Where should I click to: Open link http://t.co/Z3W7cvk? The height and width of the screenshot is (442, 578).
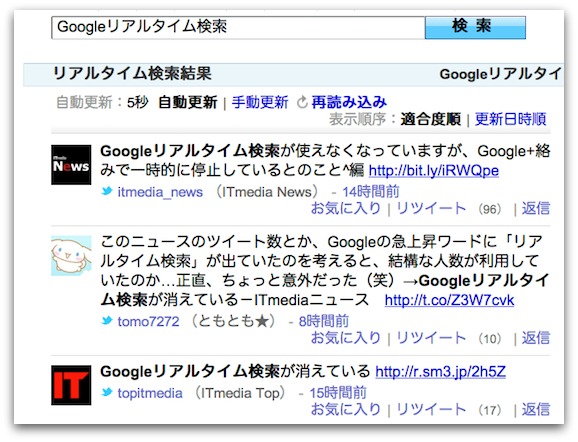[x=449, y=300]
